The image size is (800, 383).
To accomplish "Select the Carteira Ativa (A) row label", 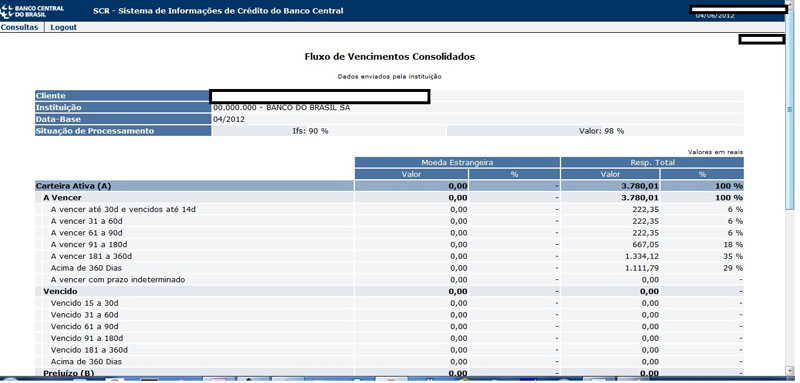I will click(x=73, y=186).
